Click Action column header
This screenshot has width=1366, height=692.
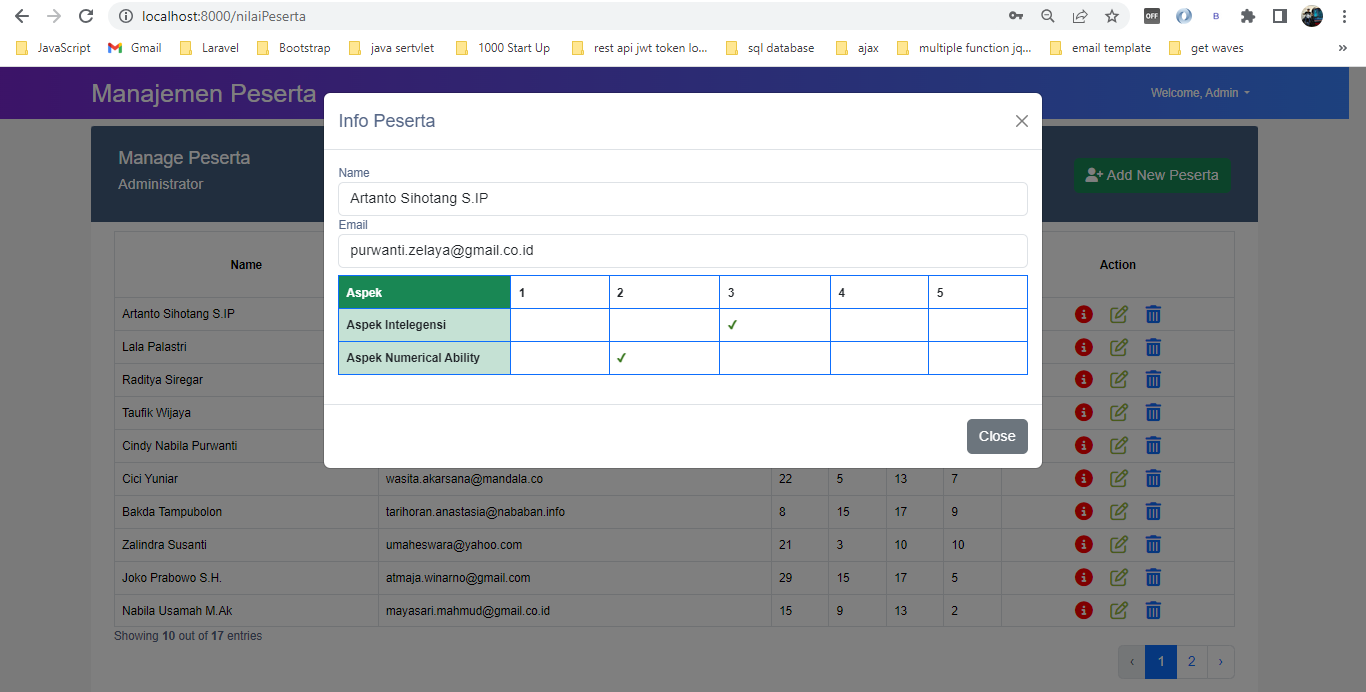(1118, 265)
